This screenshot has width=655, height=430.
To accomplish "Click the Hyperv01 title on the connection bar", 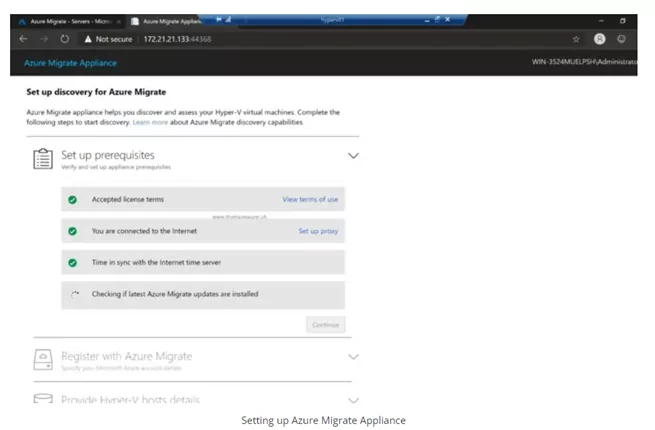I will point(332,20).
